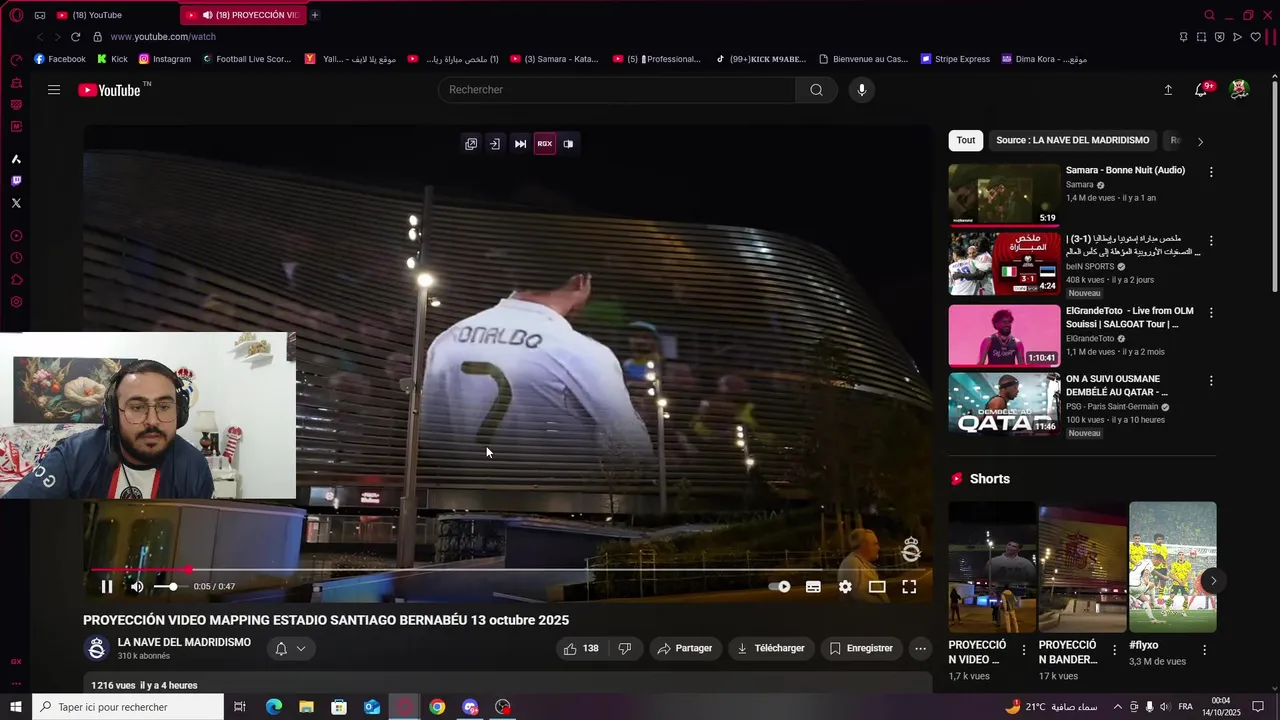Click the skip-next icon atop player
This screenshot has height=720, width=1280.
click(520, 144)
